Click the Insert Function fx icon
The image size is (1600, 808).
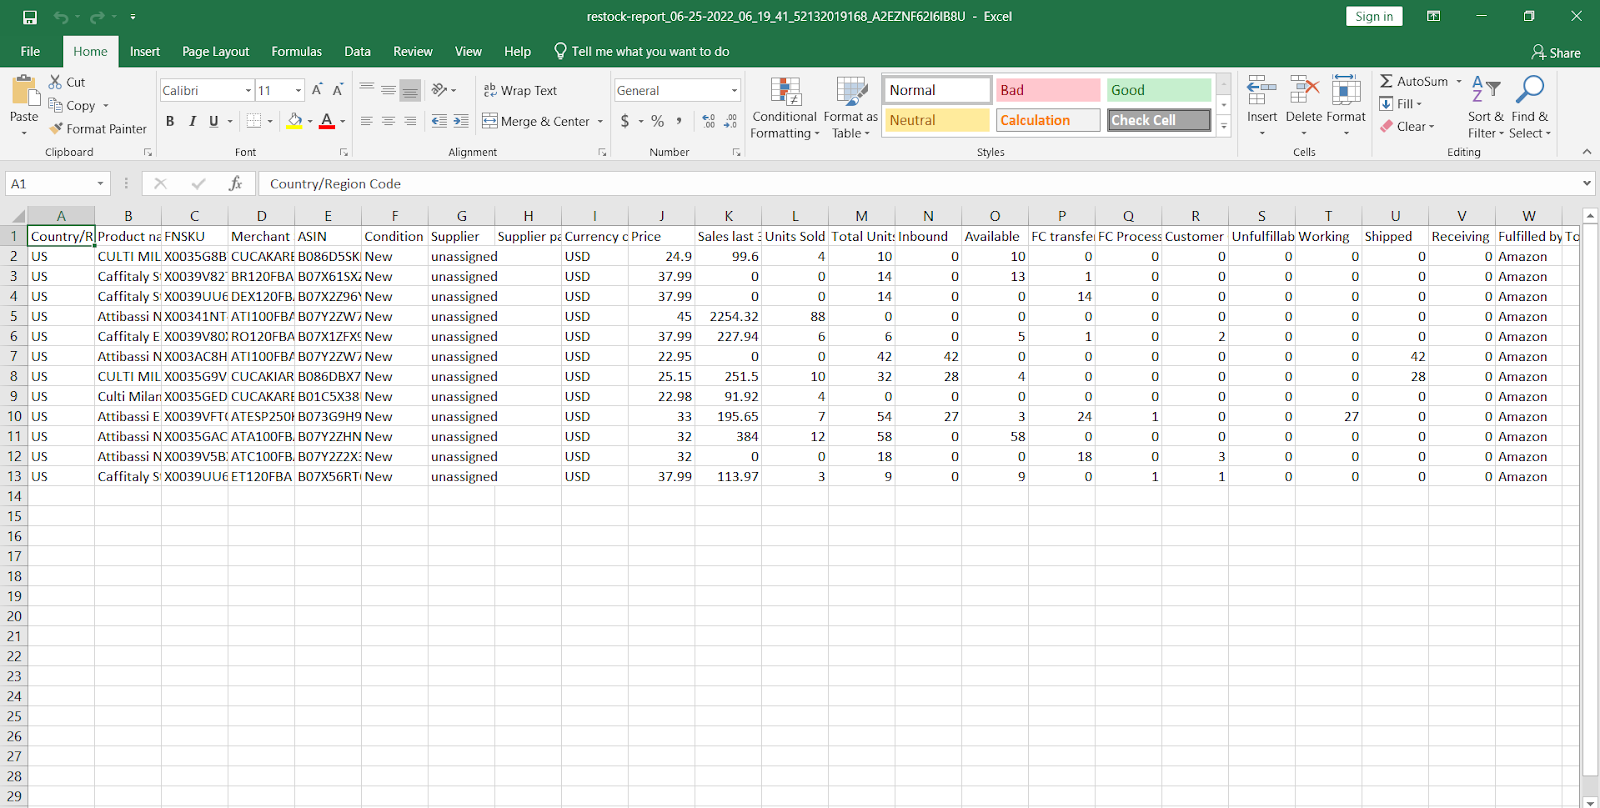click(235, 184)
